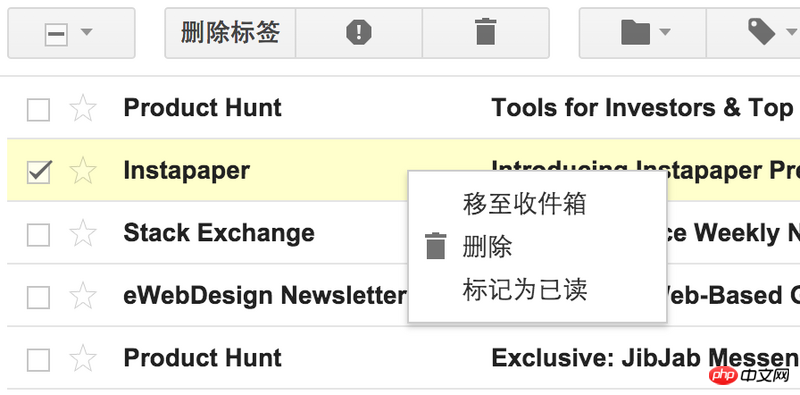This screenshot has height=395, width=800.
Task: Open the labels tag icon
Action: (x=761, y=32)
